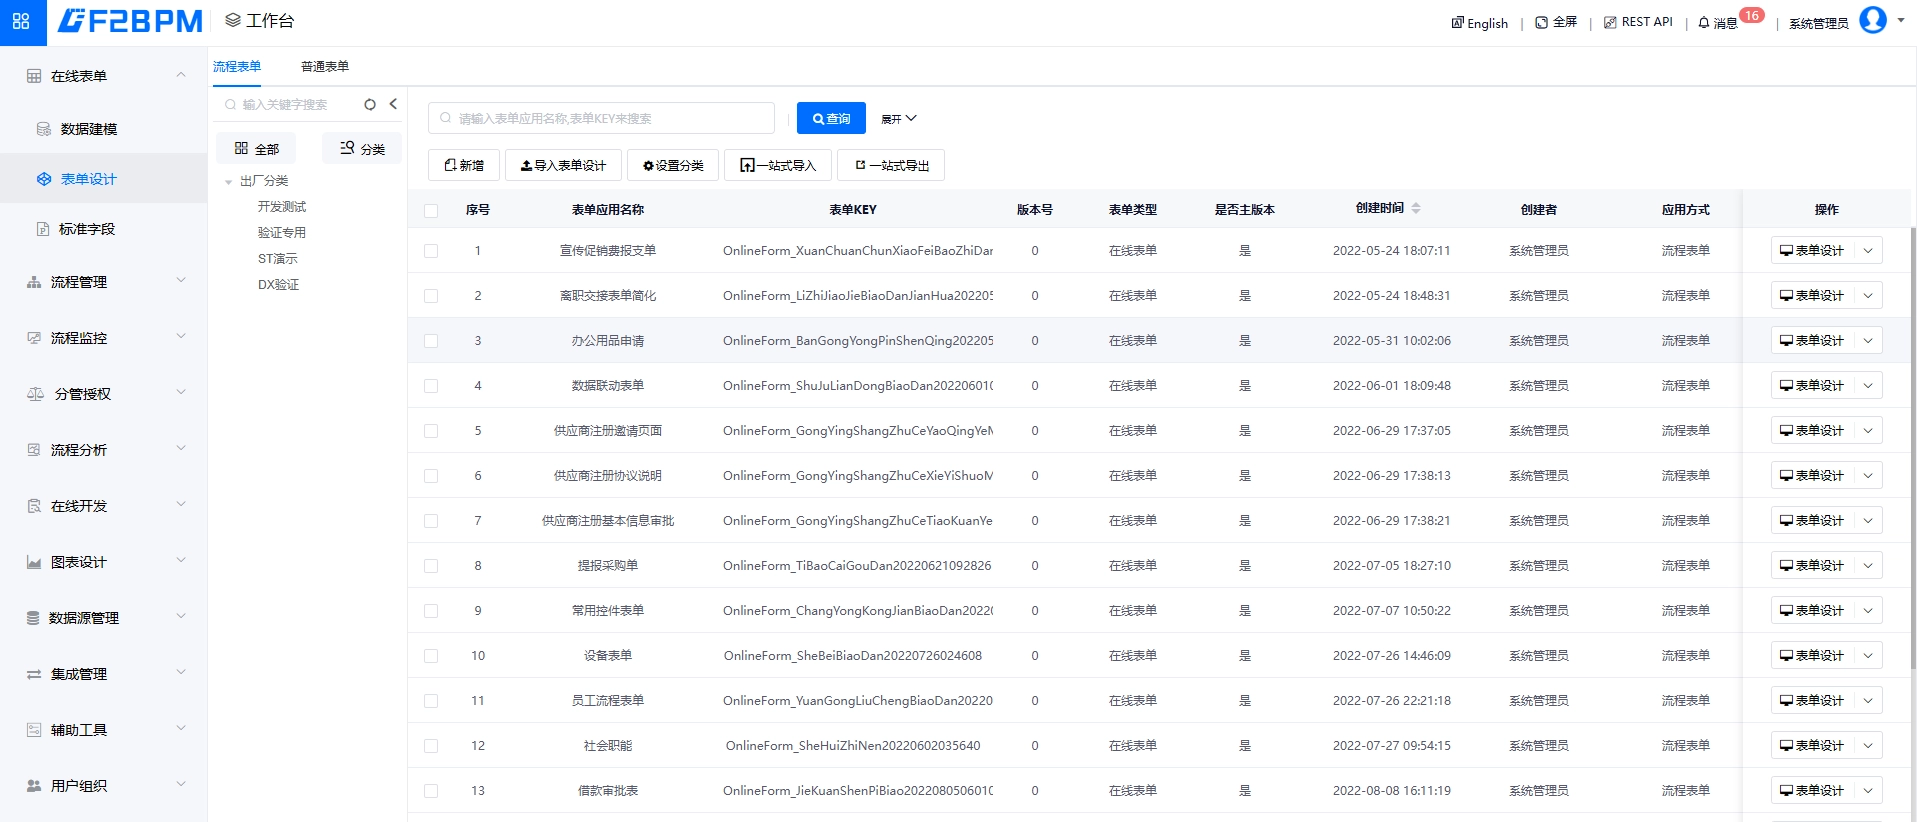Switch to the 分类 view

point(362,149)
